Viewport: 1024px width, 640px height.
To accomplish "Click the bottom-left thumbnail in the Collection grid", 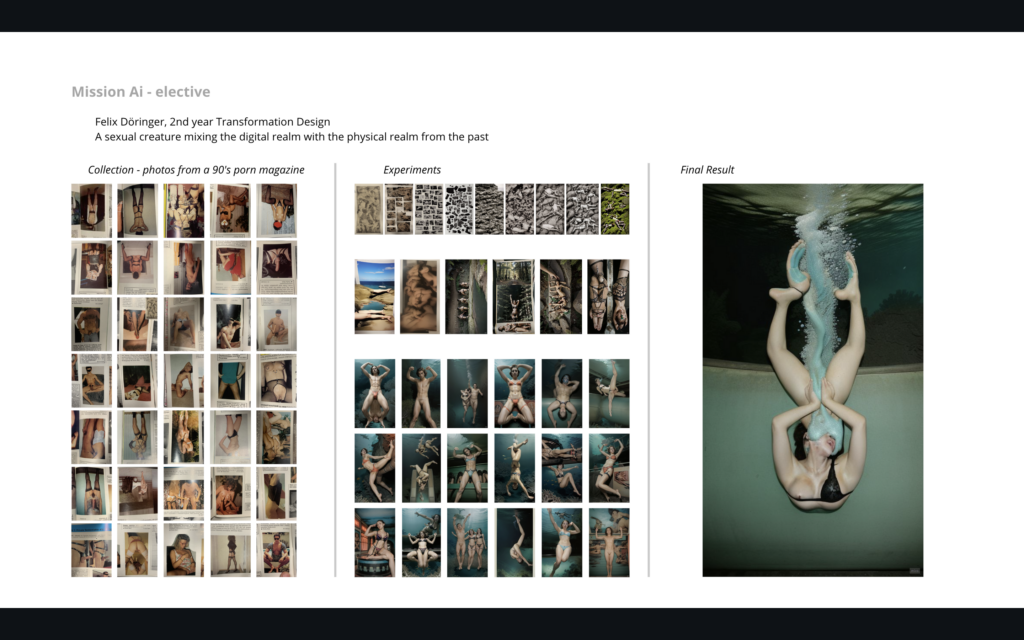I will coord(91,550).
